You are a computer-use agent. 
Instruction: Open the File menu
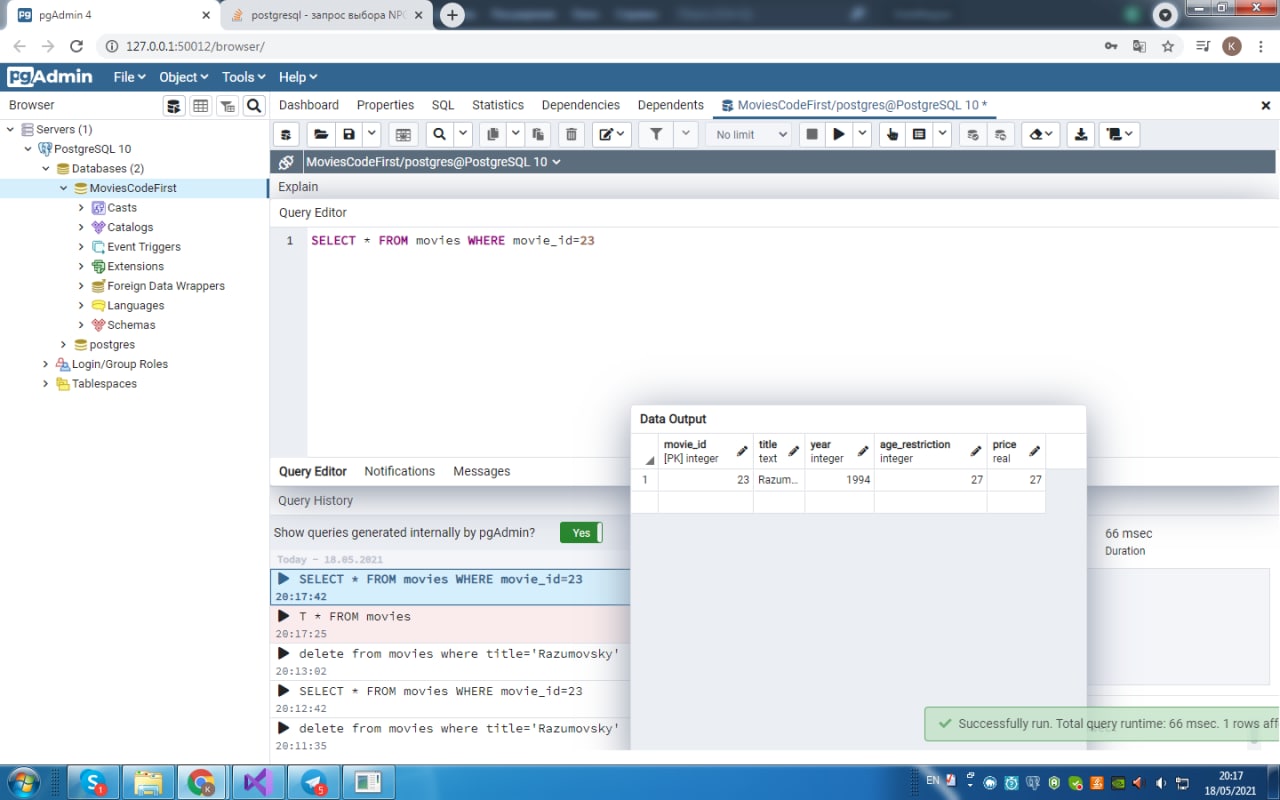tap(129, 77)
